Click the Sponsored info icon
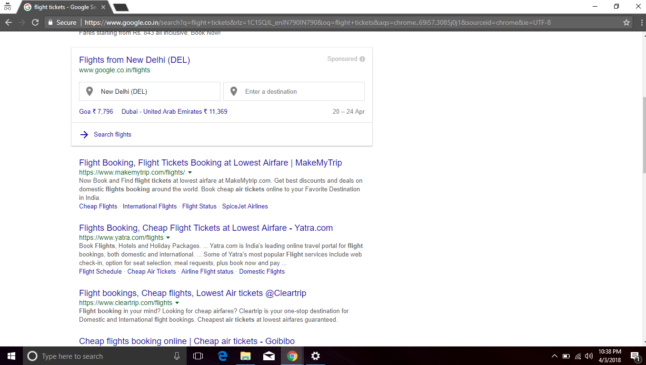Screen dimensions: 646x365 362,59
